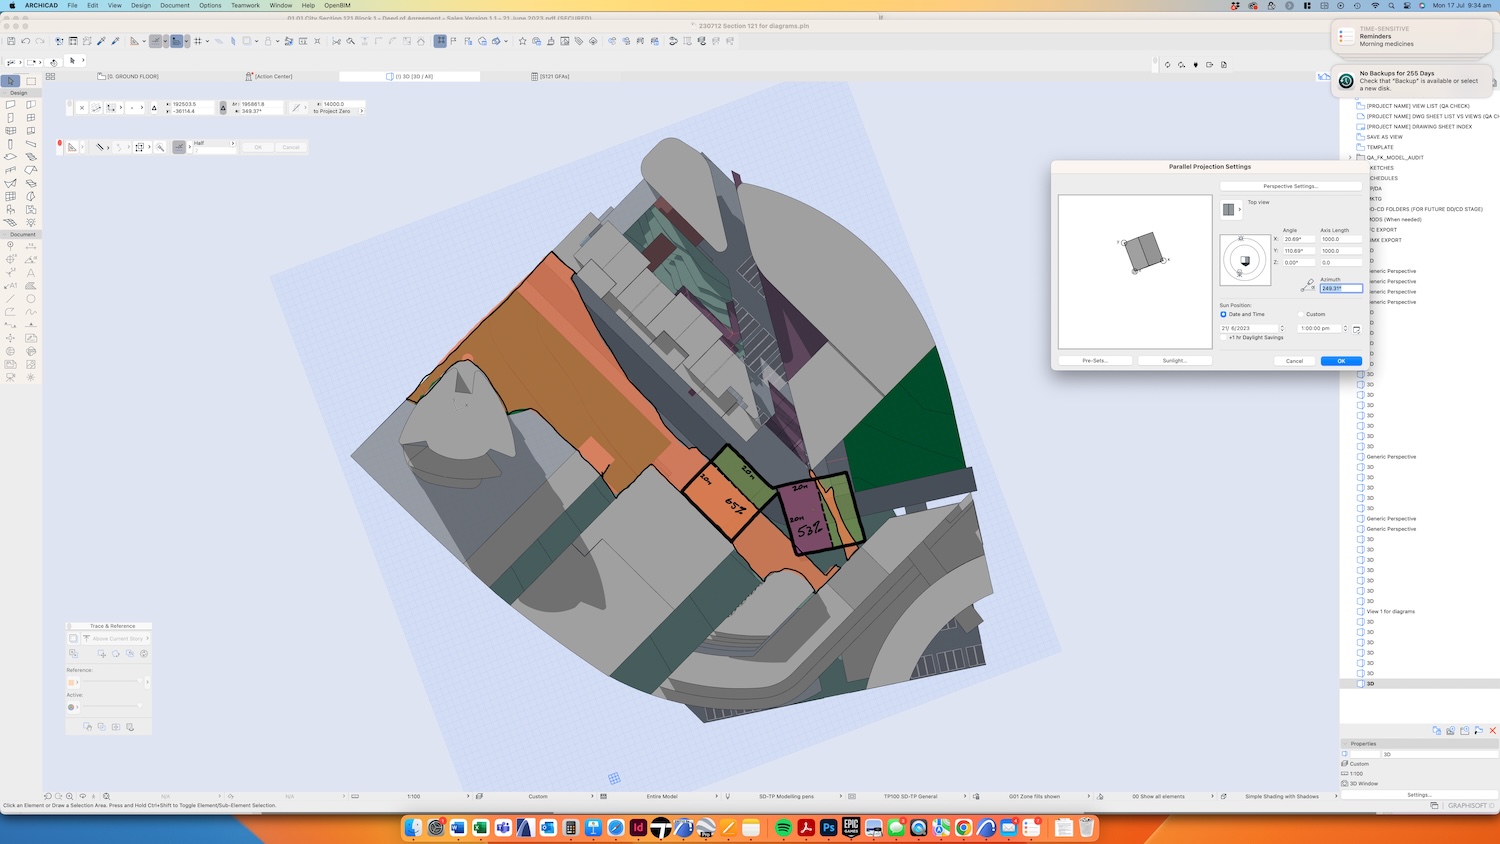The height and width of the screenshot is (844, 1500).
Task: Switch to the 0. GROUND FLOOR tab
Action: 133,76
